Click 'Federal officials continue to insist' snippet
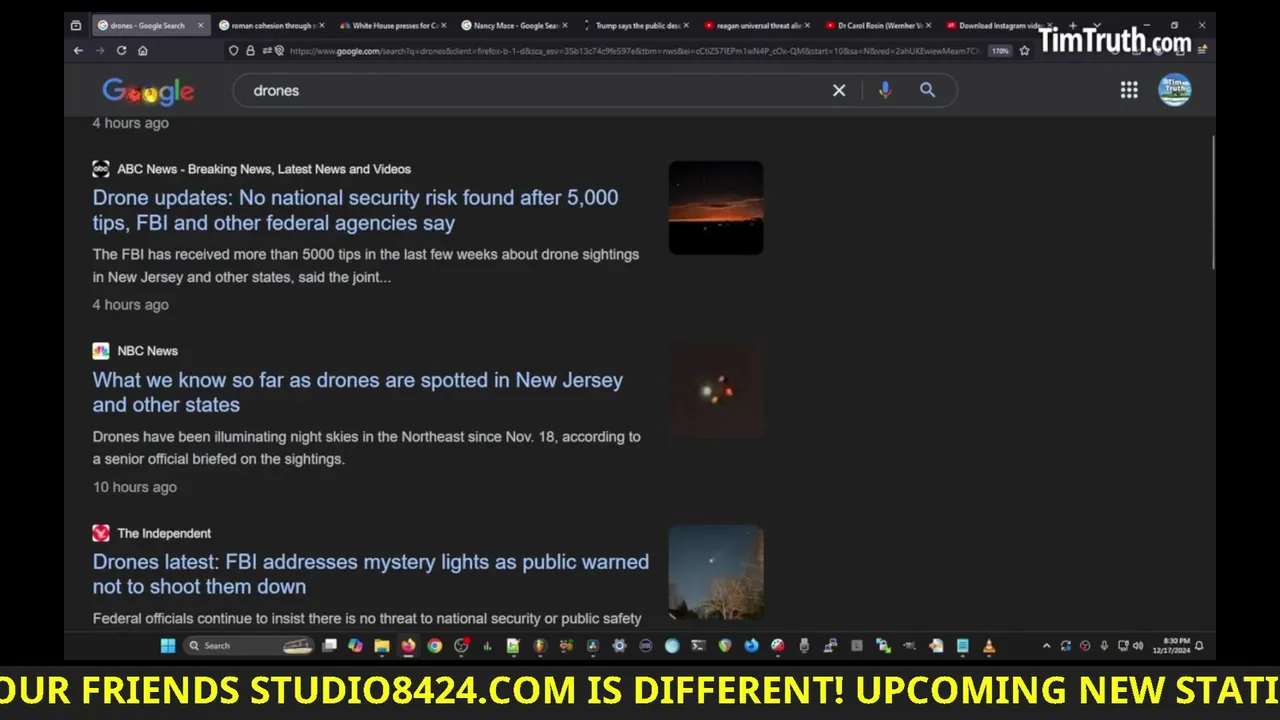This screenshot has width=1280, height=720. [x=367, y=619]
